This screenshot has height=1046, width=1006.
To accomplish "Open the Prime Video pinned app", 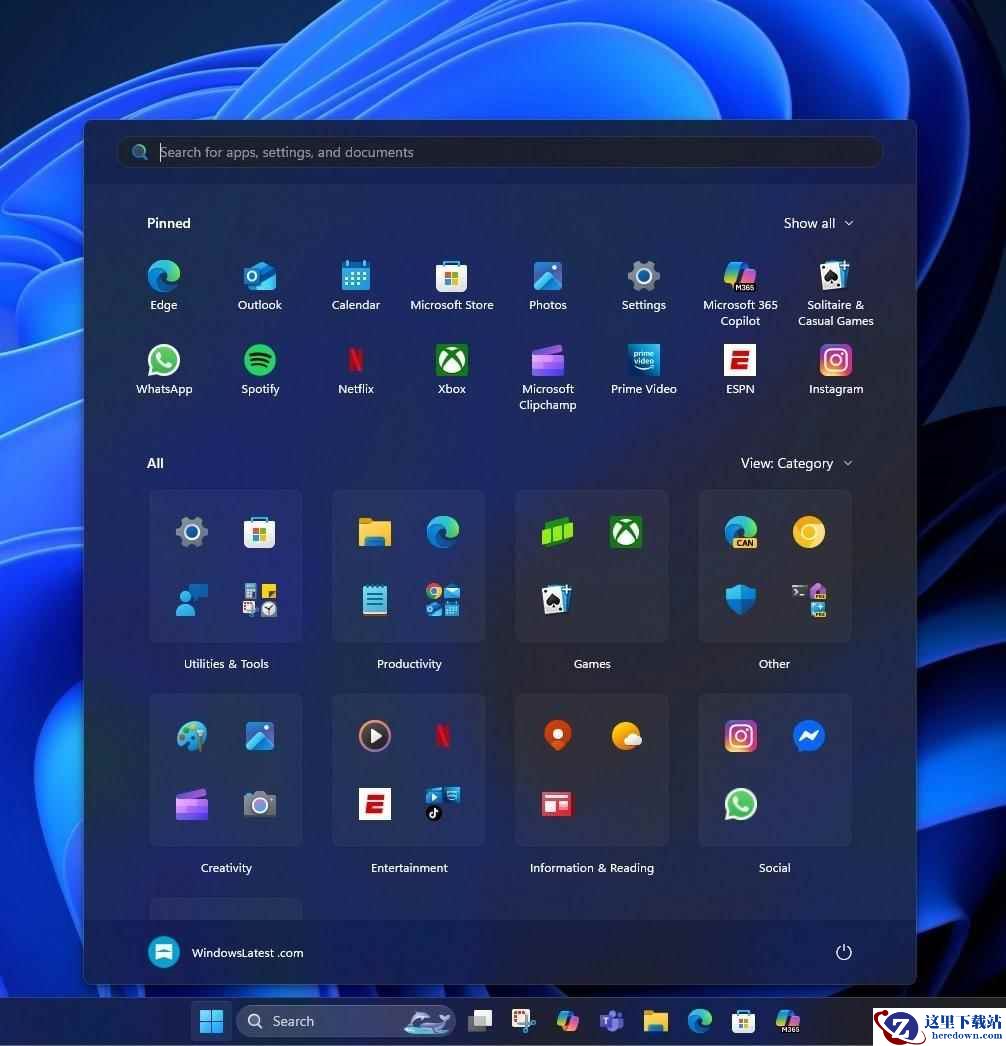I will (x=644, y=370).
